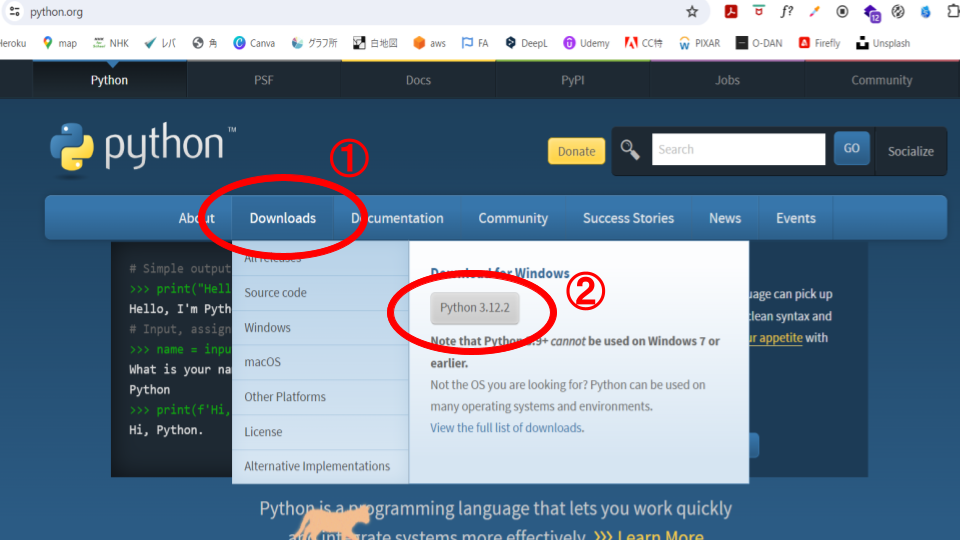
Task: Open the Canva bookmark
Action: [x=254, y=43]
